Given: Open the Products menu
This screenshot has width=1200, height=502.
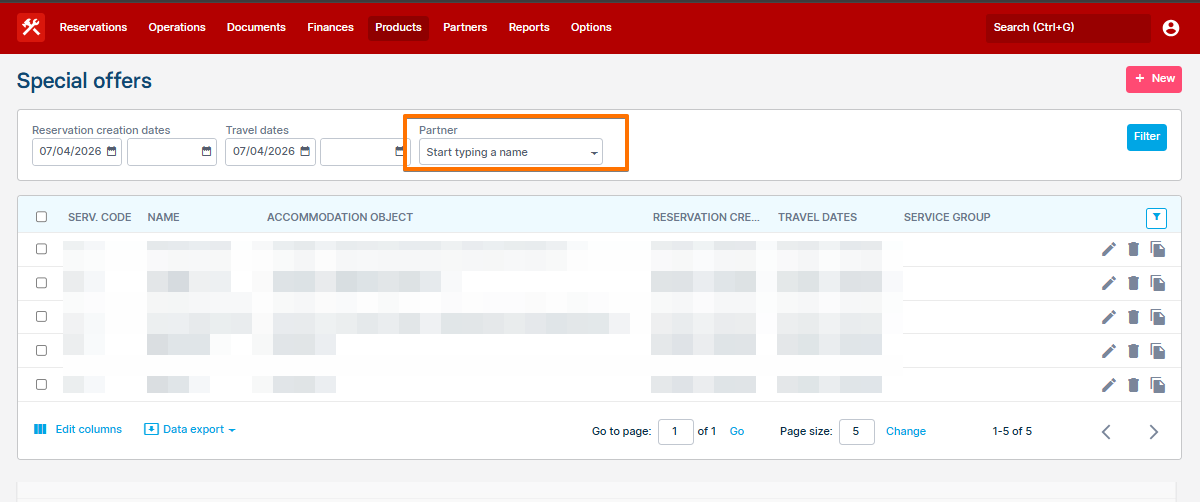Looking at the screenshot, I should pos(398,27).
